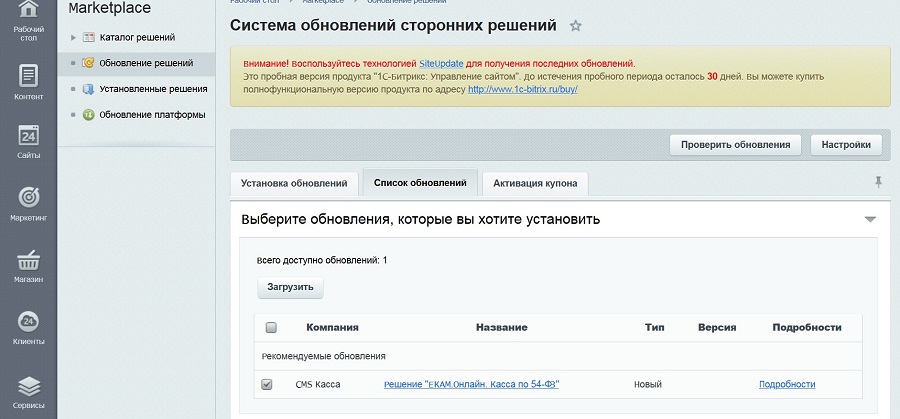Viewport: 900px width, 419px height.
Task: Click the Проверить обновления button
Action: [735, 145]
